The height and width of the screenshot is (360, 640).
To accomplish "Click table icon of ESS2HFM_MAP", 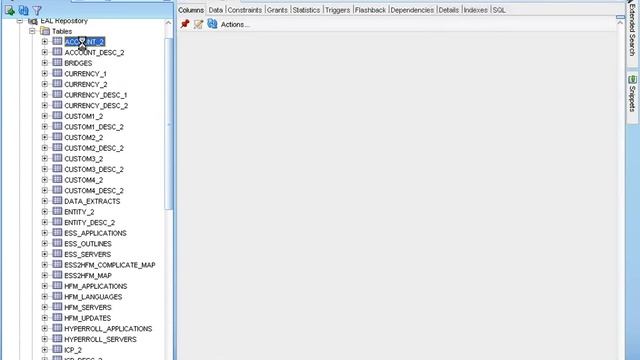I will 58,275.
